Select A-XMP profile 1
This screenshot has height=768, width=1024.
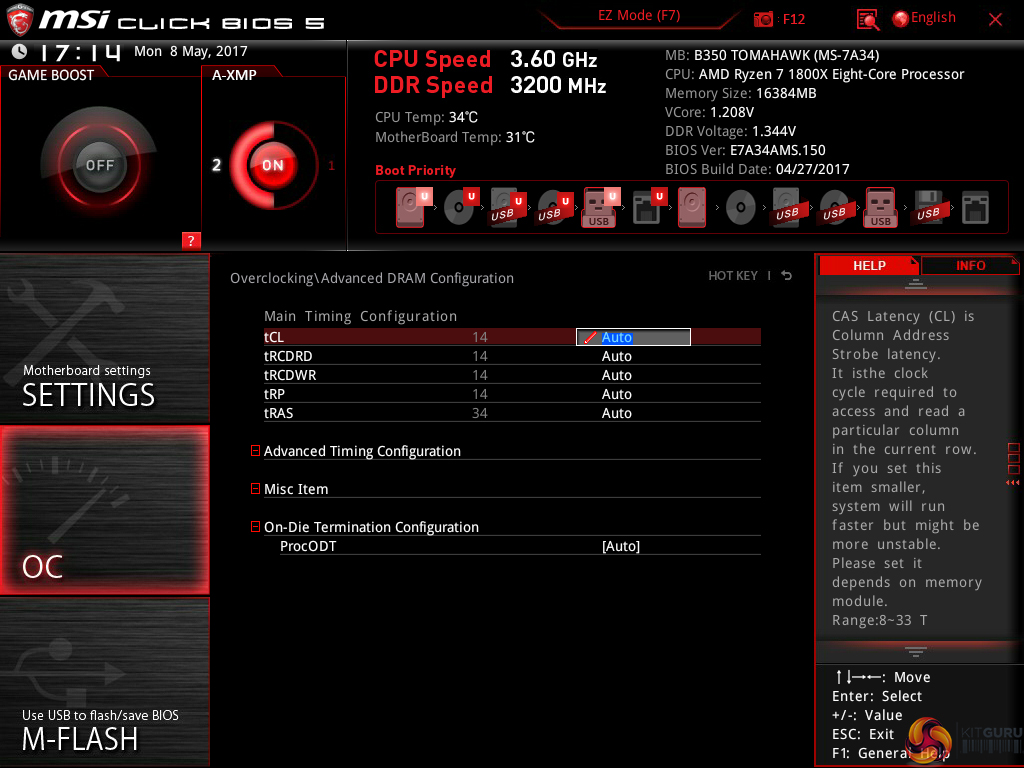(x=331, y=166)
